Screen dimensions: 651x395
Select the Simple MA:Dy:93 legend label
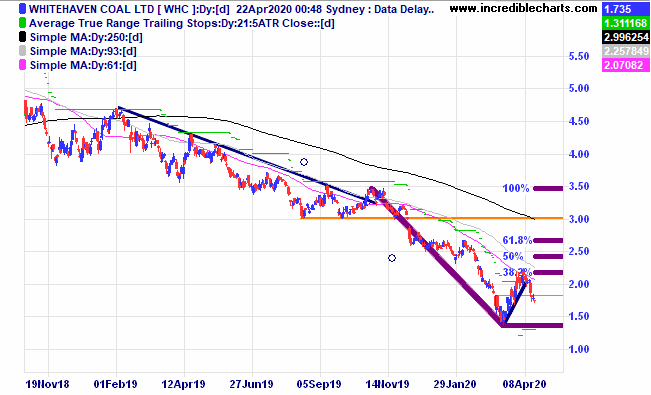pyautogui.click(x=83, y=52)
